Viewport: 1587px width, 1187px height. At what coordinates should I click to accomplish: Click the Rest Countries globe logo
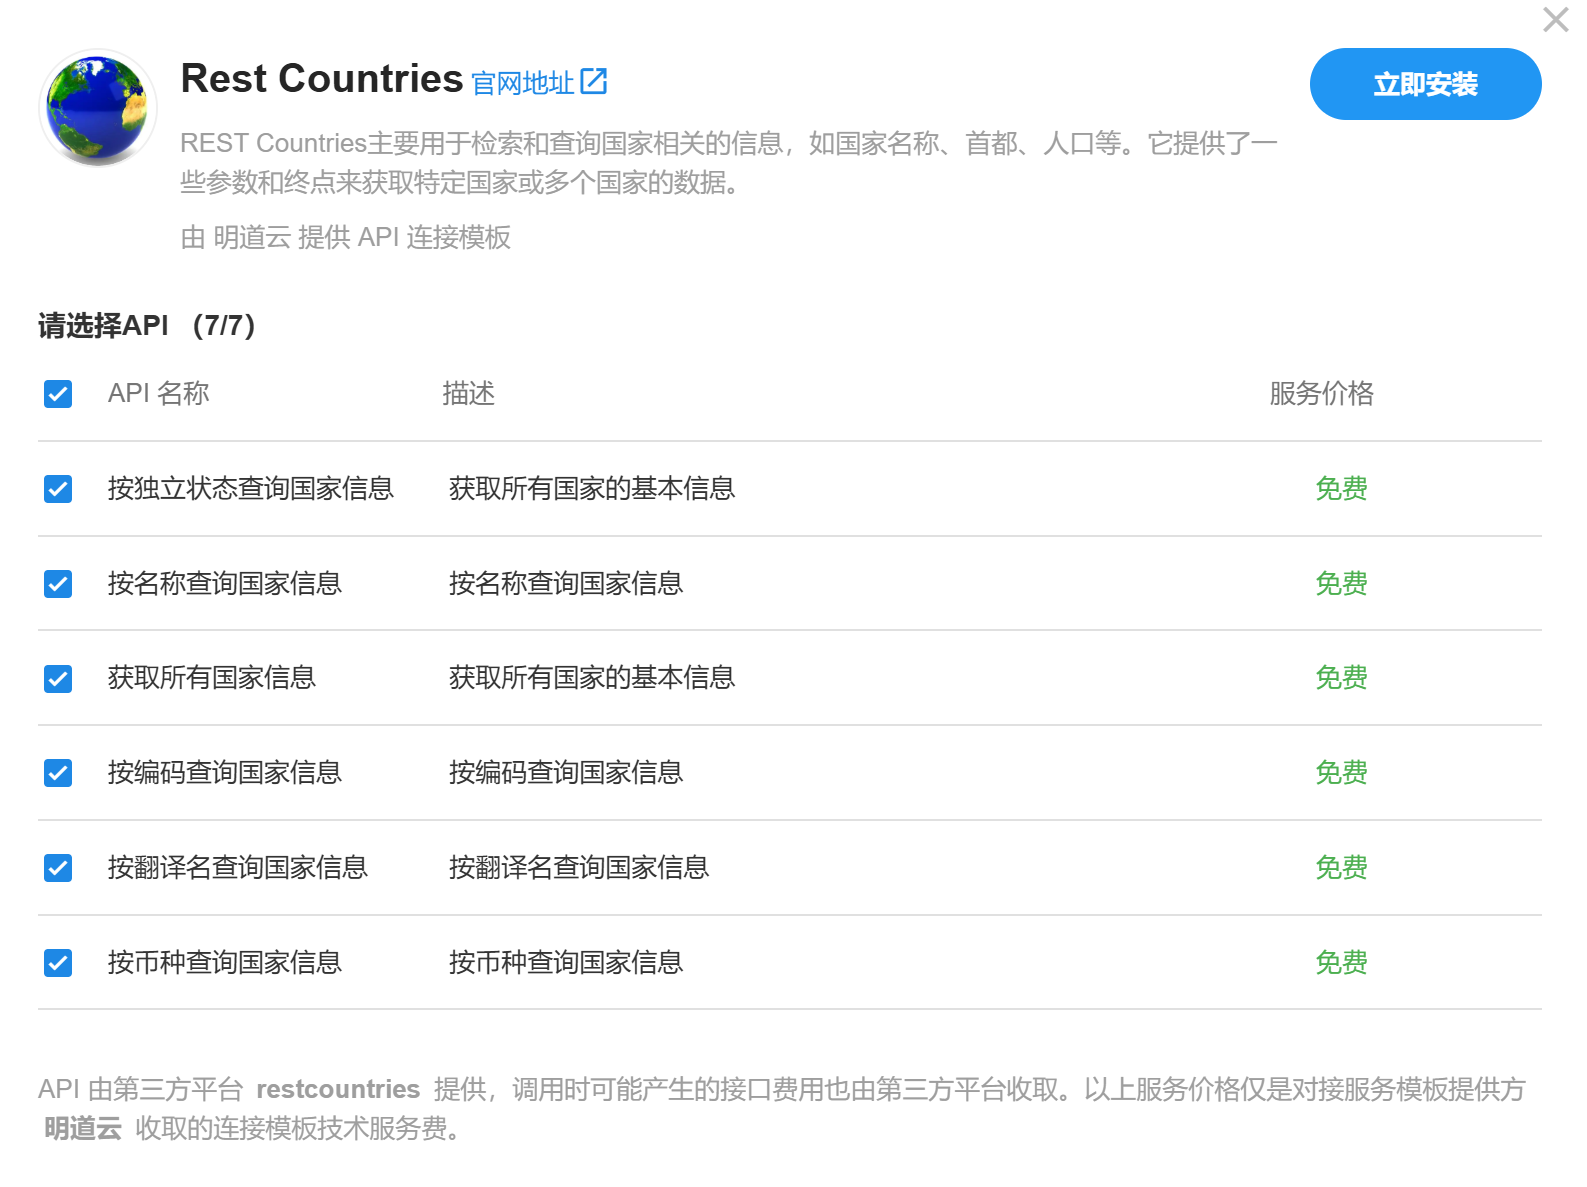pyautogui.click(x=98, y=108)
